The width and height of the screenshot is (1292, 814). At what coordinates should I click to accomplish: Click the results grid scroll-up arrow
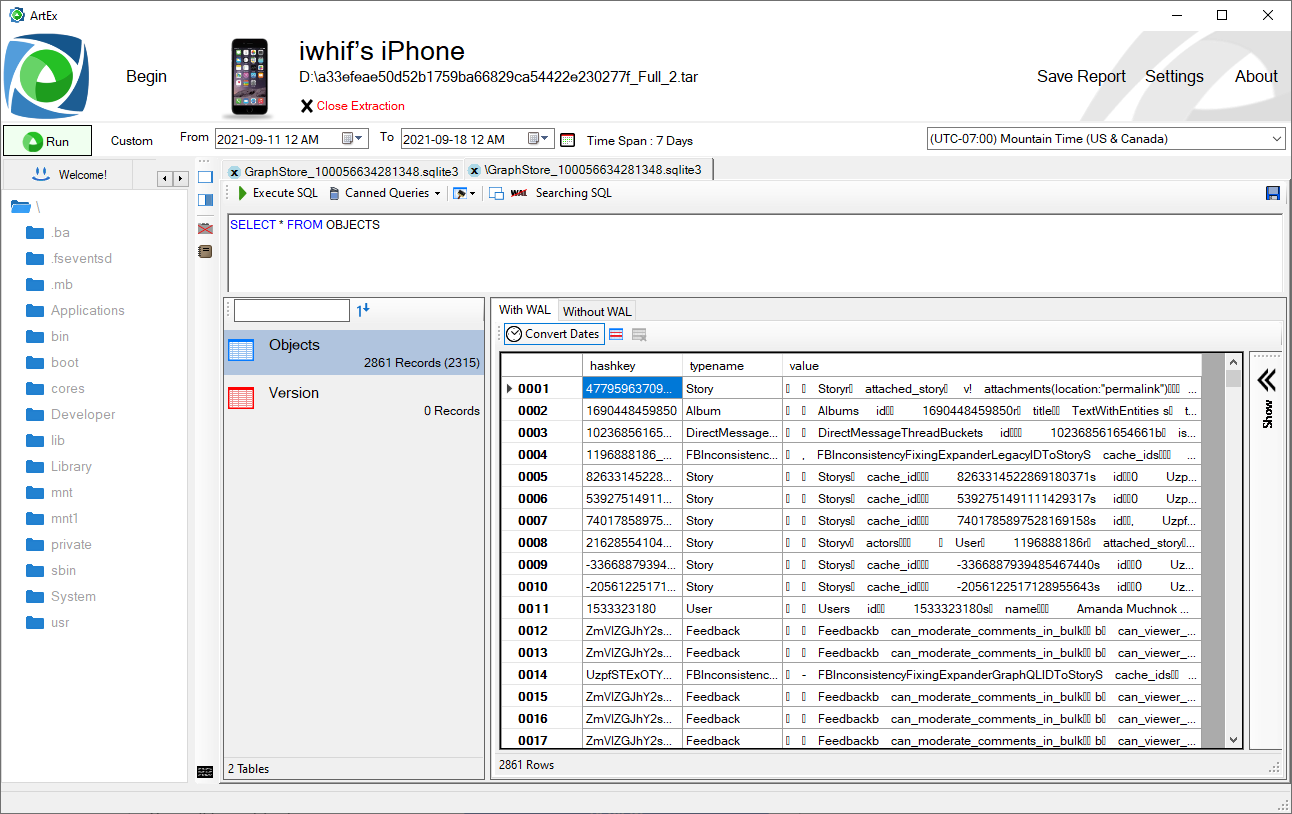tap(1233, 361)
